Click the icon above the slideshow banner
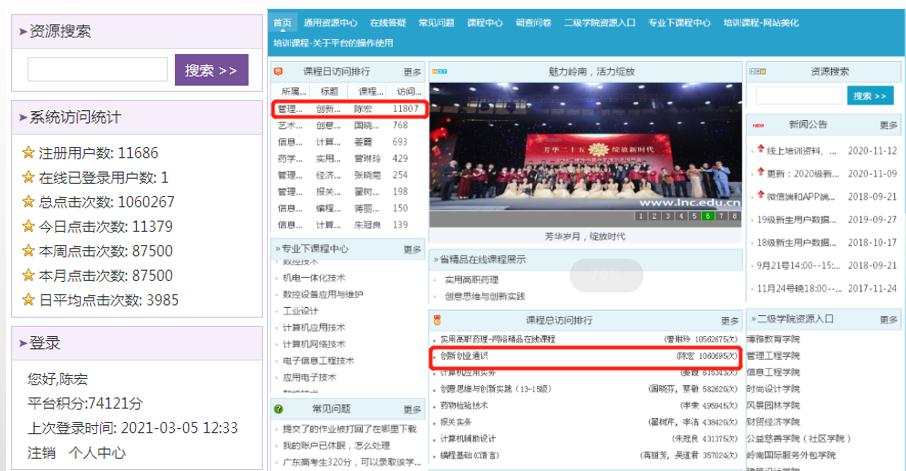 point(439,72)
